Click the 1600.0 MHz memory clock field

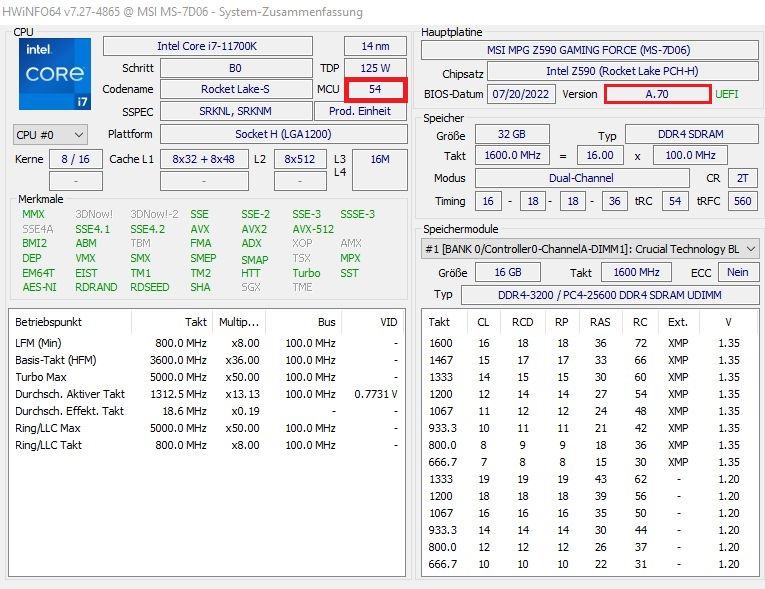(x=512, y=155)
